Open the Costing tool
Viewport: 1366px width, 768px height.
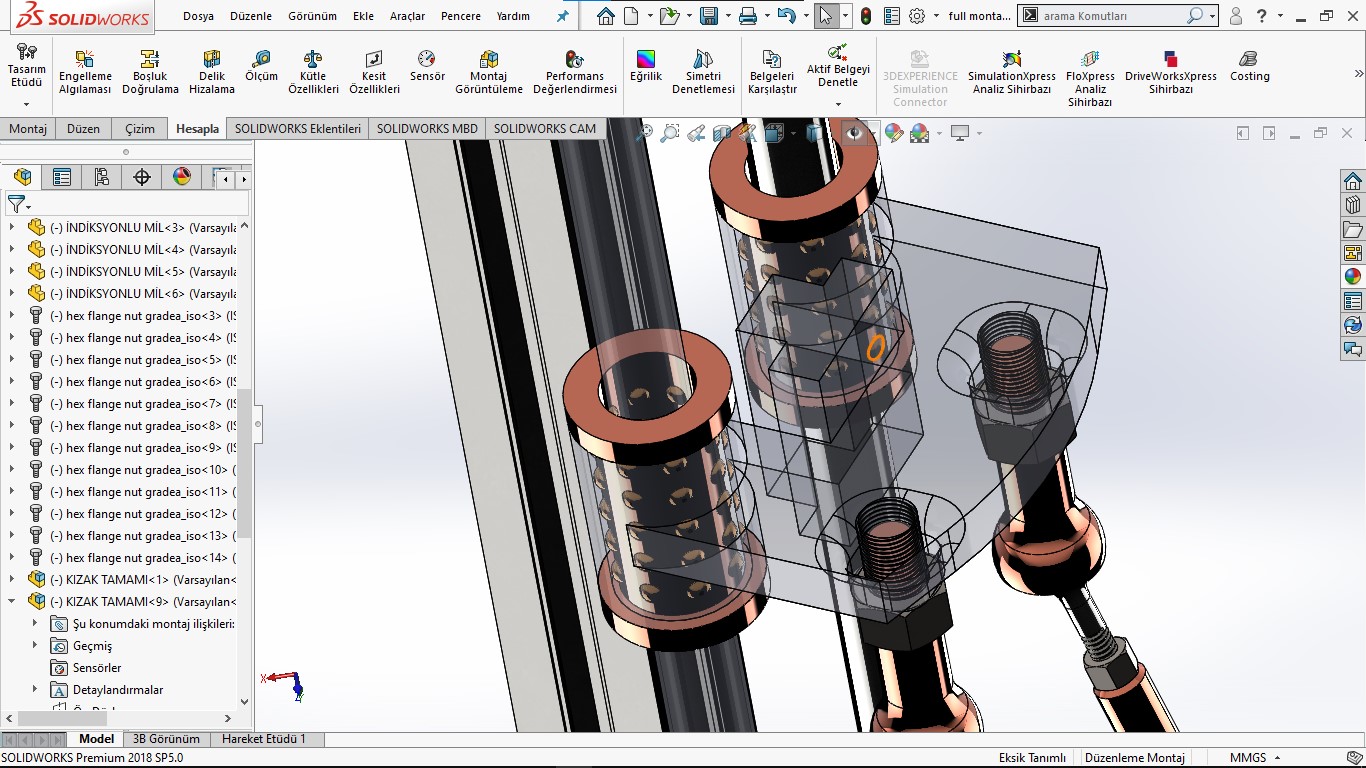click(x=1249, y=66)
